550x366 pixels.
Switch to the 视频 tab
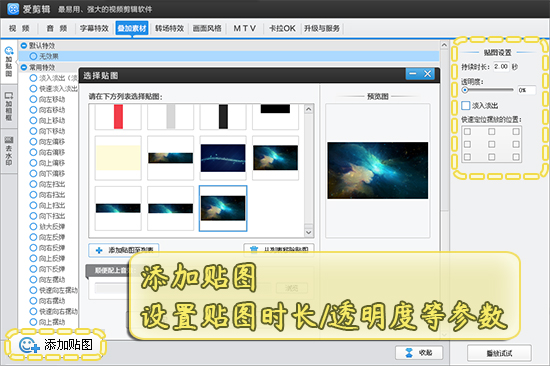[19, 28]
